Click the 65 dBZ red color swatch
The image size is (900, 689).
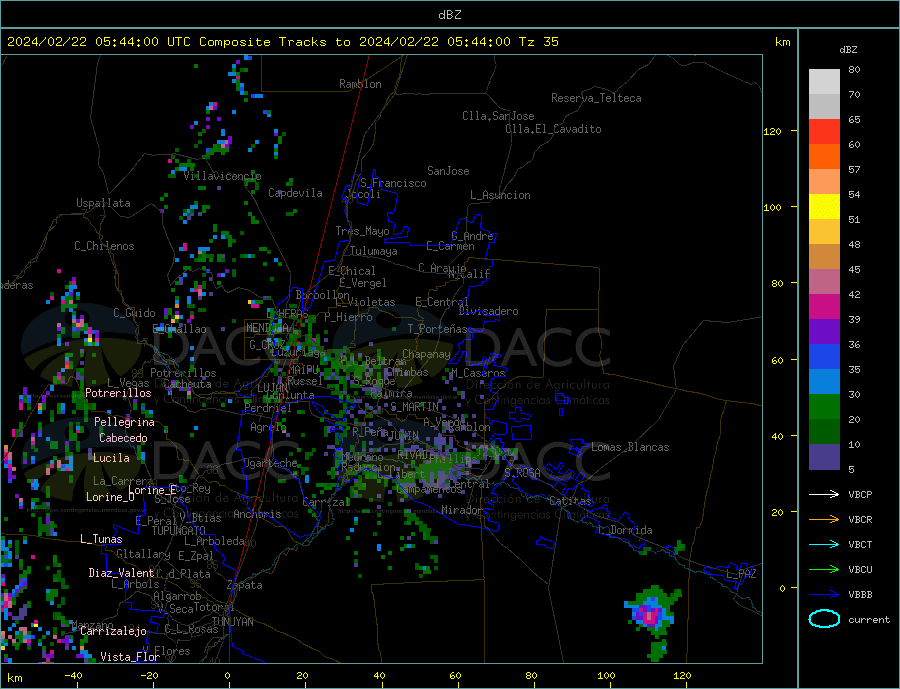[x=824, y=131]
